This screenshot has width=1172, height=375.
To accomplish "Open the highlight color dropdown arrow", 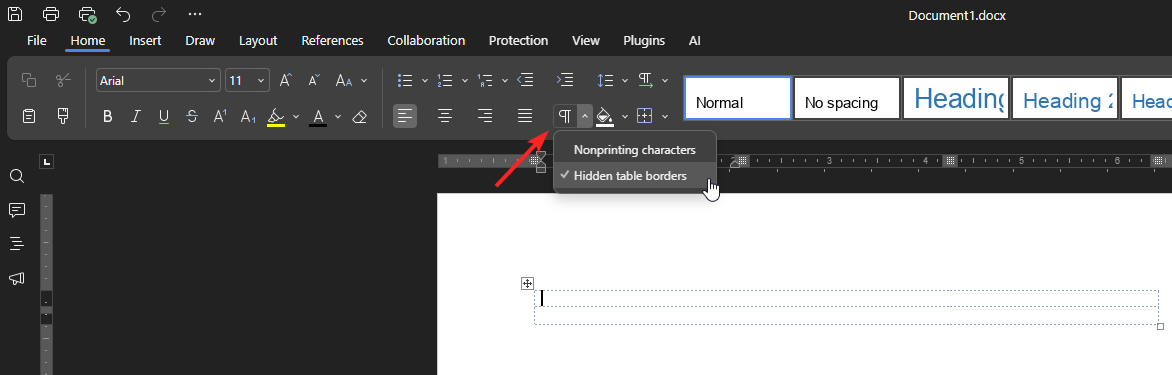I will (296, 117).
